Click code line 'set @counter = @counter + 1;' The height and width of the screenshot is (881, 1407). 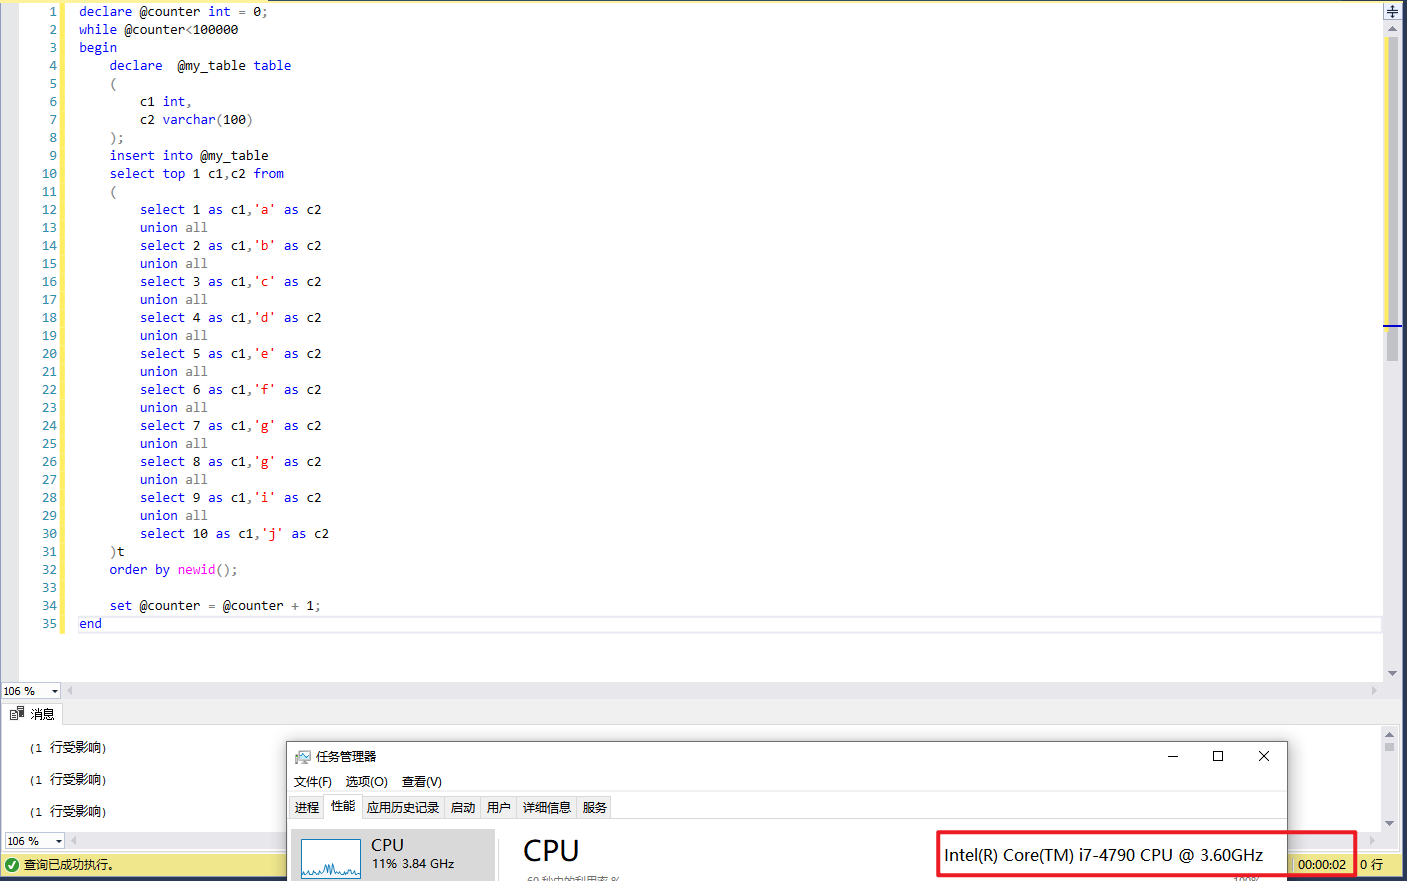tap(215, 606)
